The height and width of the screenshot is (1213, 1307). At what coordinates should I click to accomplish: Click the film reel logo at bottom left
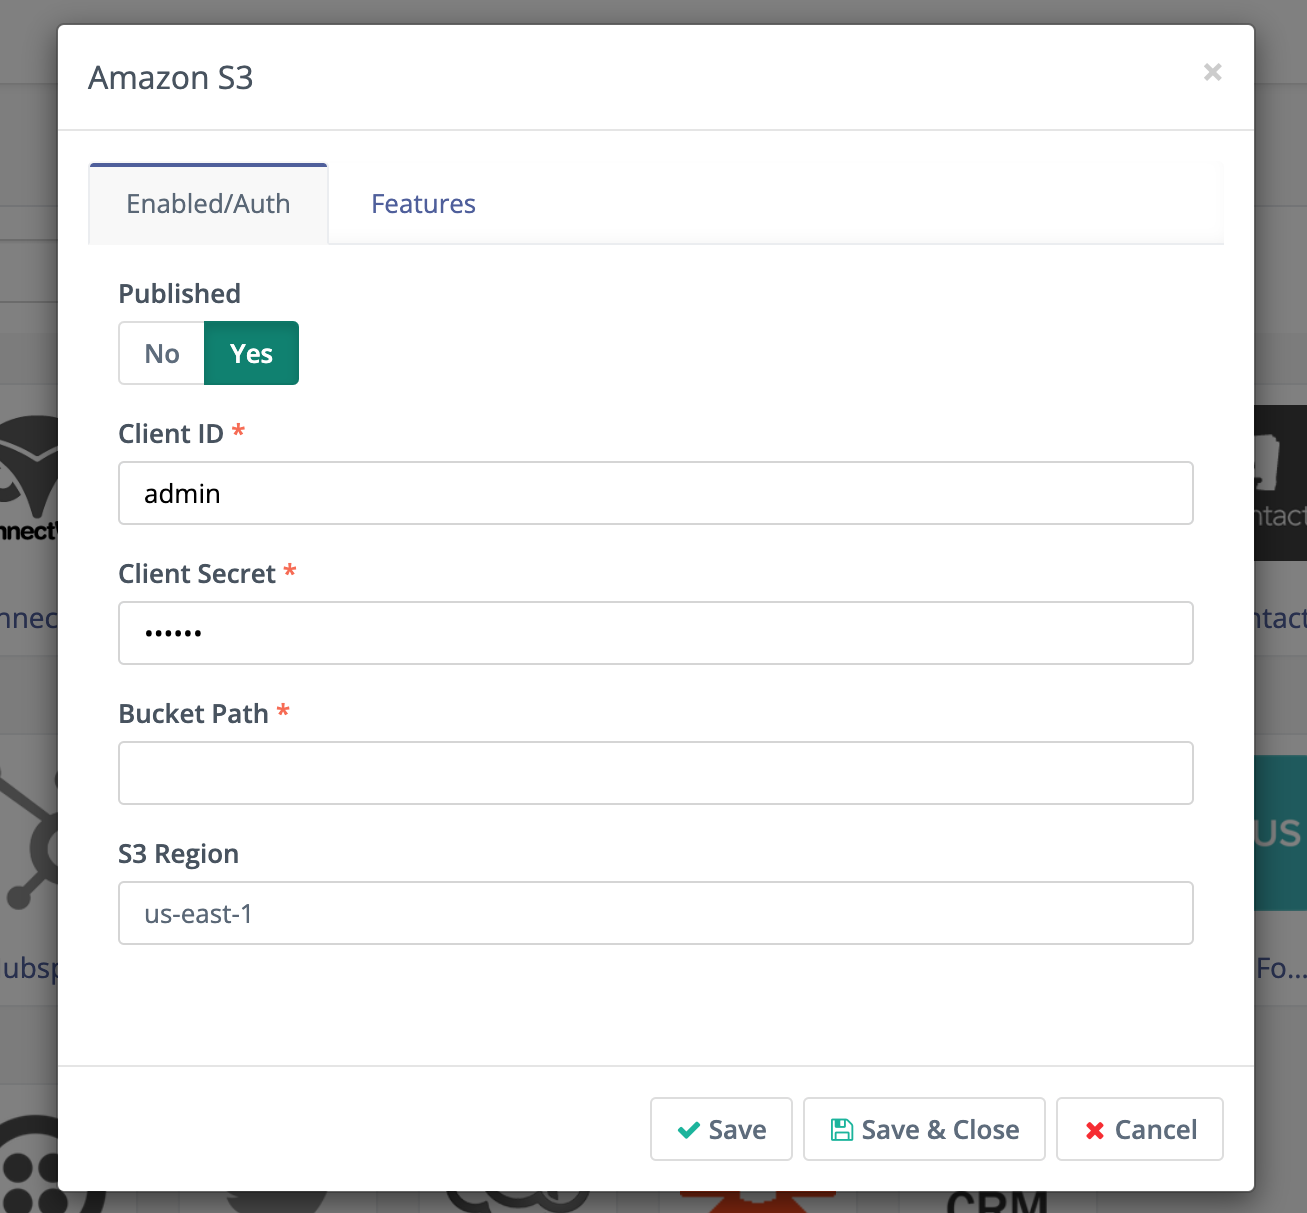(x=30, y=1165)
